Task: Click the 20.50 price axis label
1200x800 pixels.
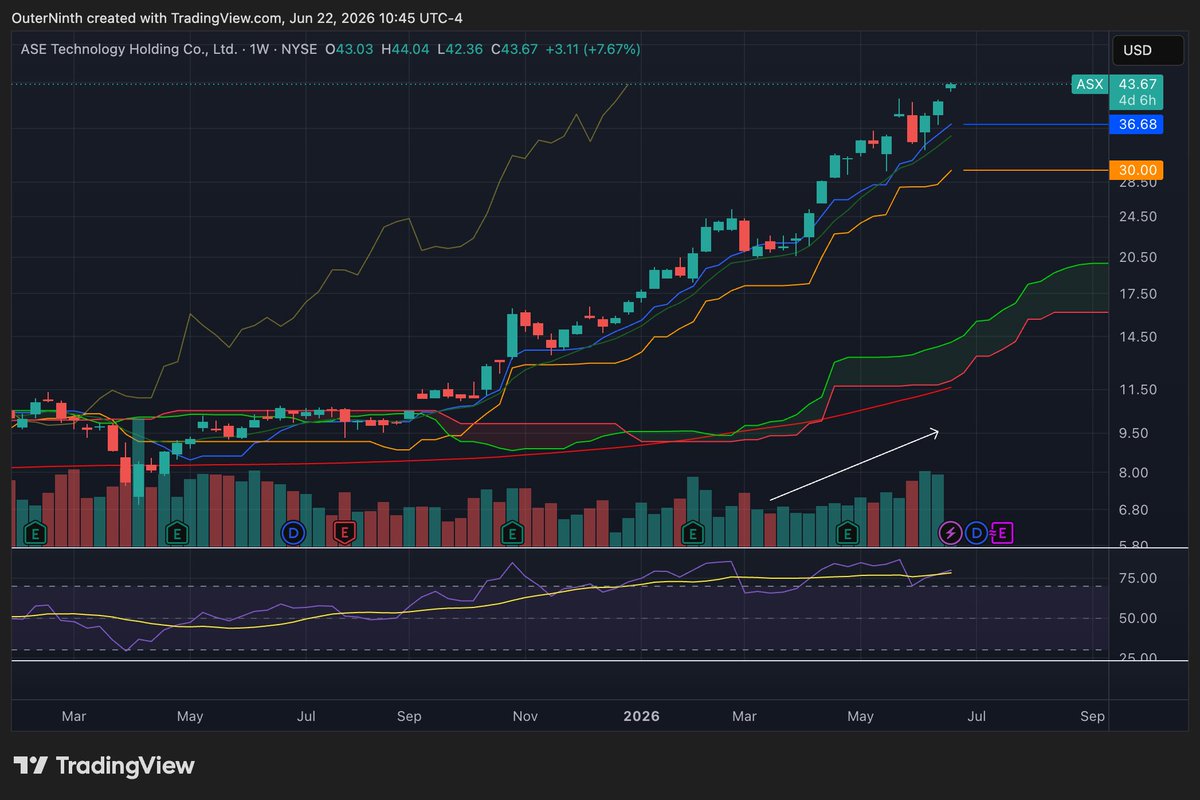Action: 1138,257
